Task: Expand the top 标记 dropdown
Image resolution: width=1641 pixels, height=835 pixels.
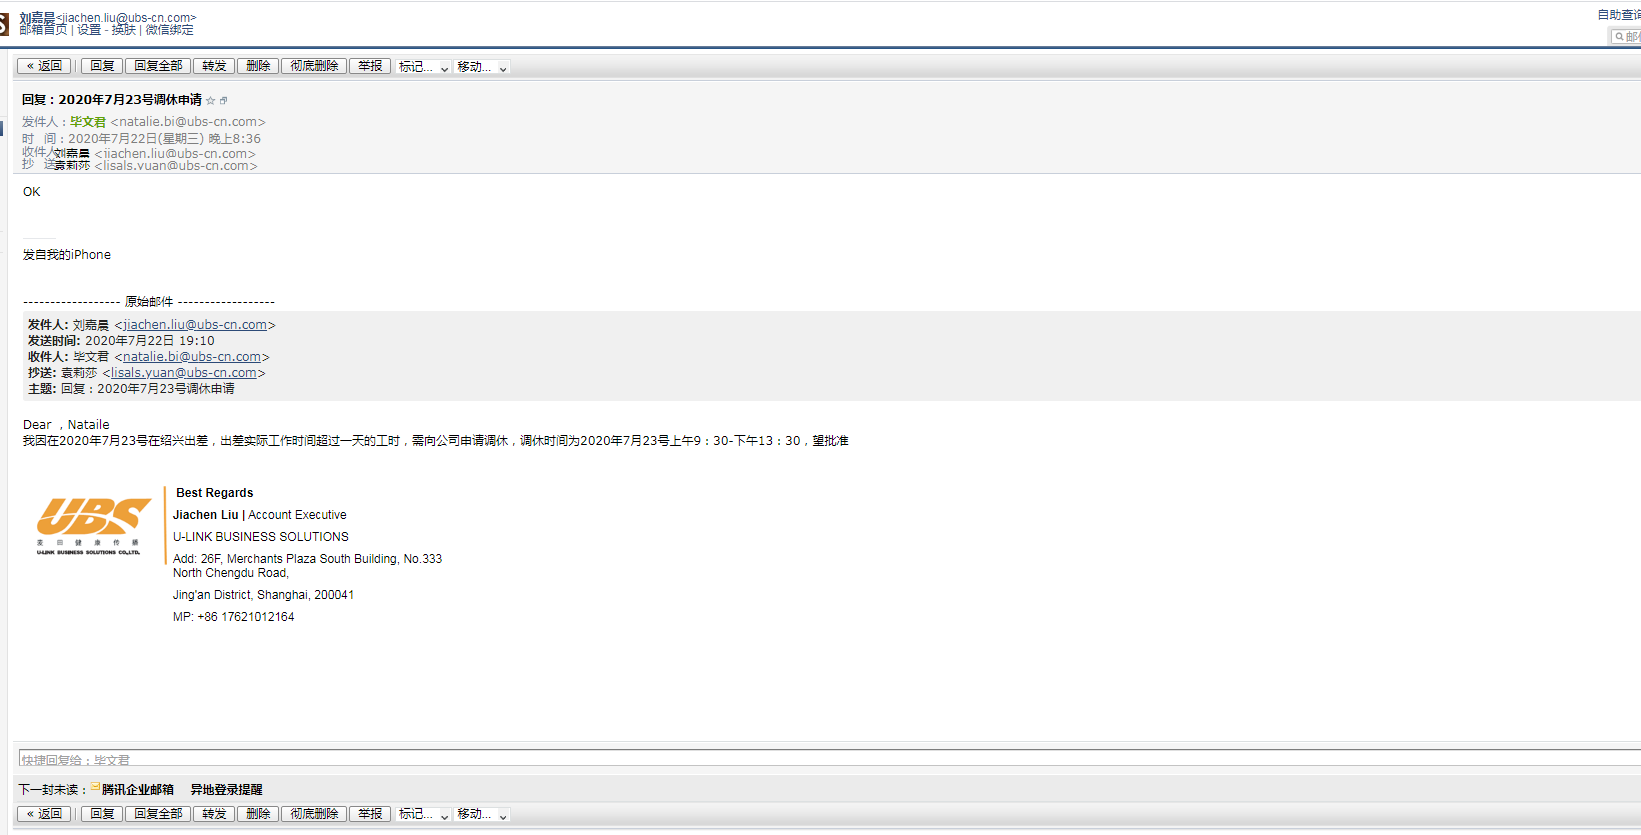Action: tap(423, 67)
